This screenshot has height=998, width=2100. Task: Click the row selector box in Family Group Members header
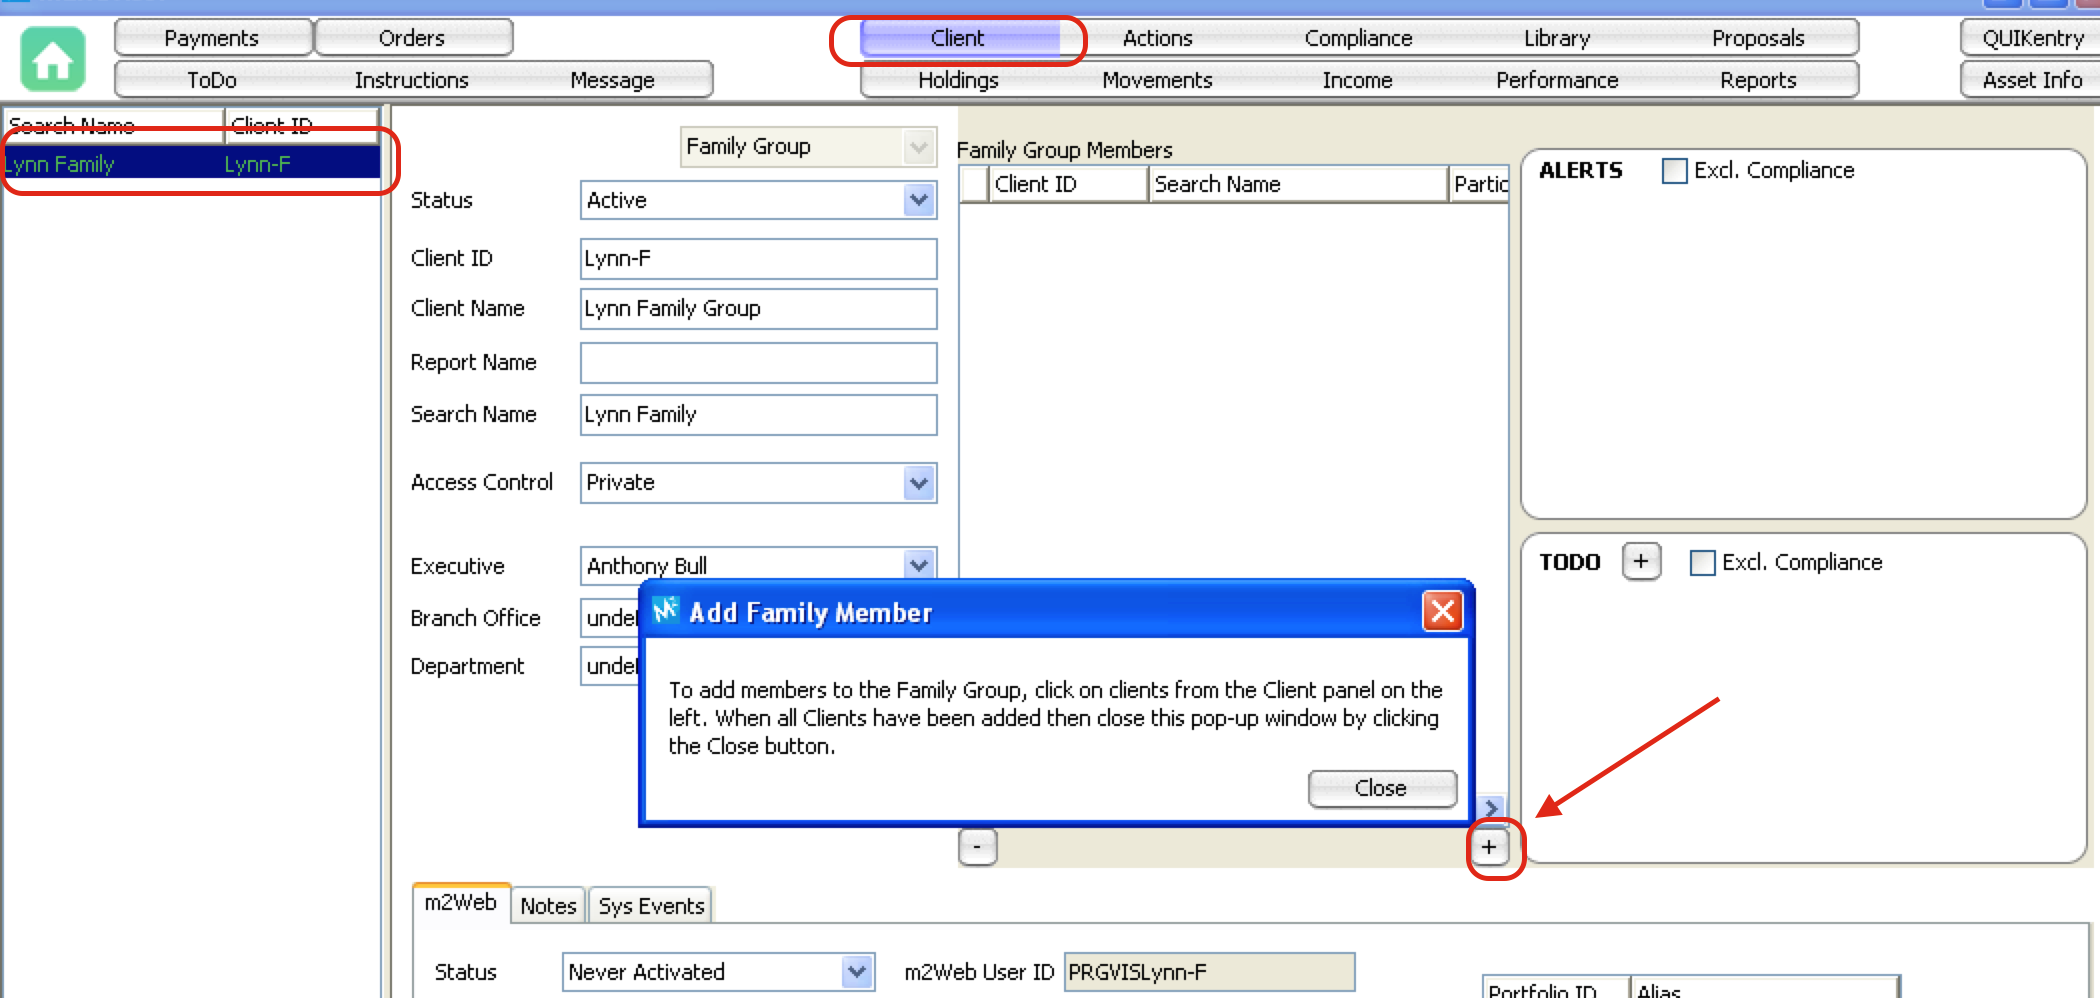[974, 184]
